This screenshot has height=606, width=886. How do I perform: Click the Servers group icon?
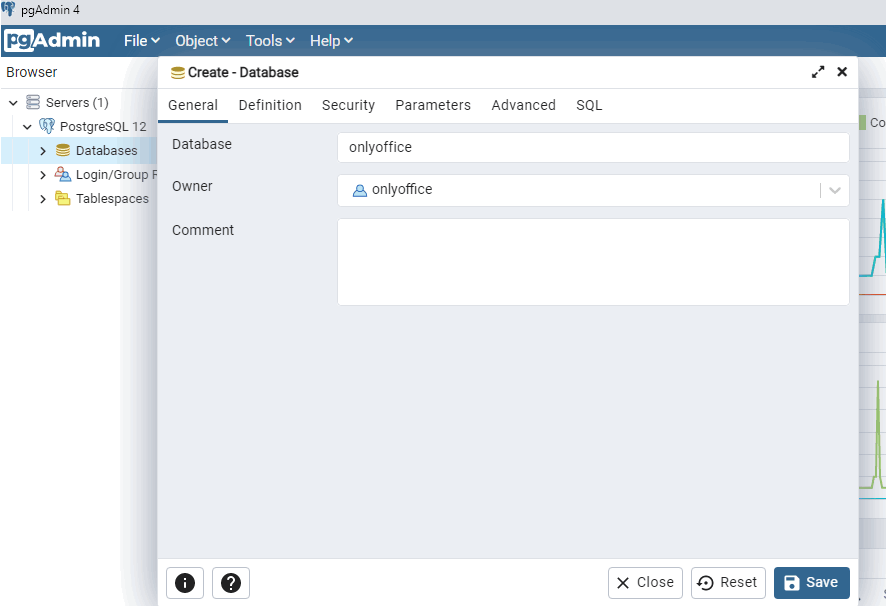point(33,102)
